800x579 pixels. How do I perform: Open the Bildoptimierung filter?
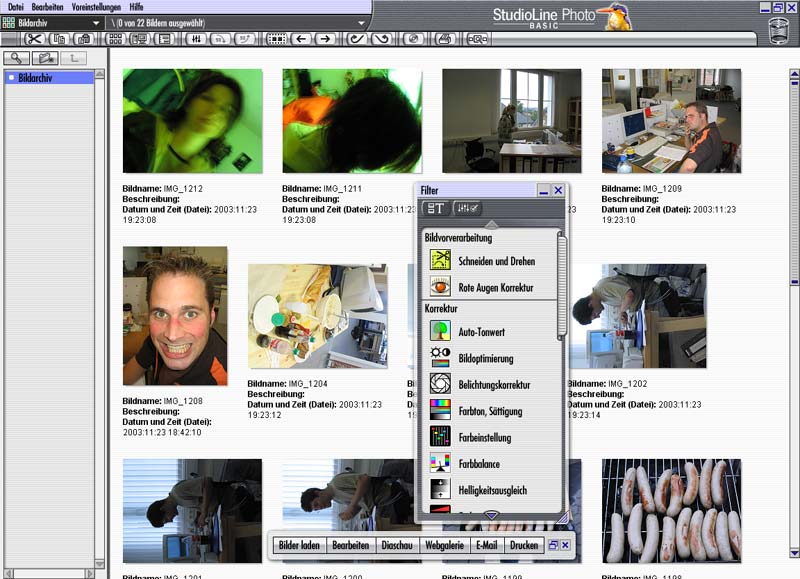[x=471, y=358]
